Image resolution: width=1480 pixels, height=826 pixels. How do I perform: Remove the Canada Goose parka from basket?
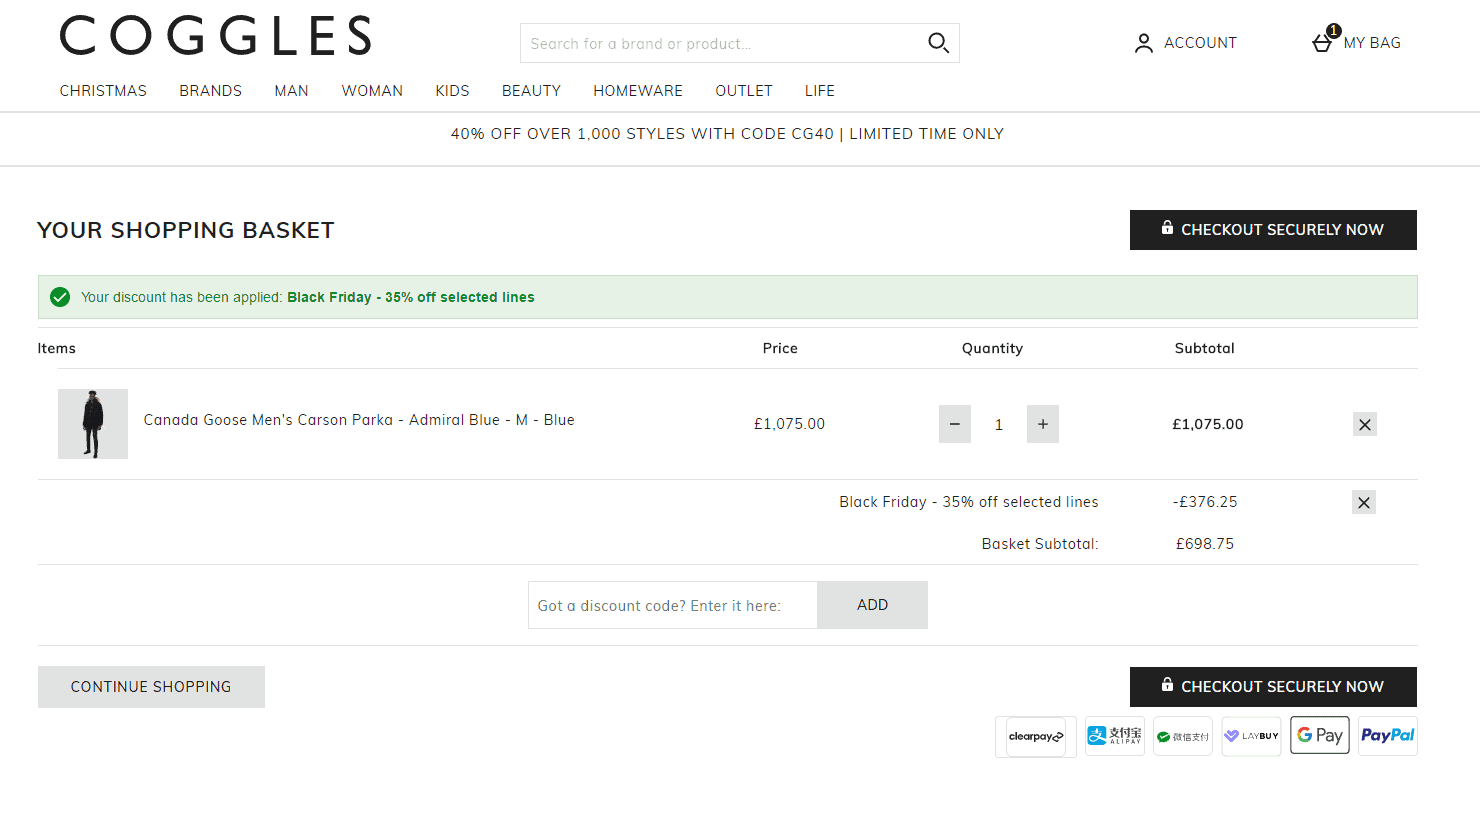point(1365,424)
